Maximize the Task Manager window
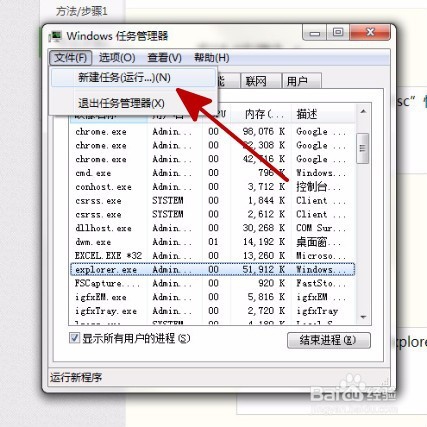 (338, 33)
